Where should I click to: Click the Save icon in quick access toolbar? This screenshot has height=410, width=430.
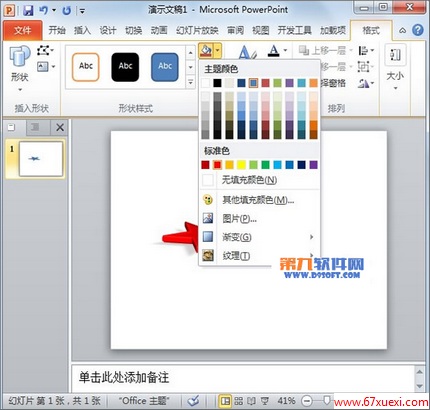(x=28, y=11)
